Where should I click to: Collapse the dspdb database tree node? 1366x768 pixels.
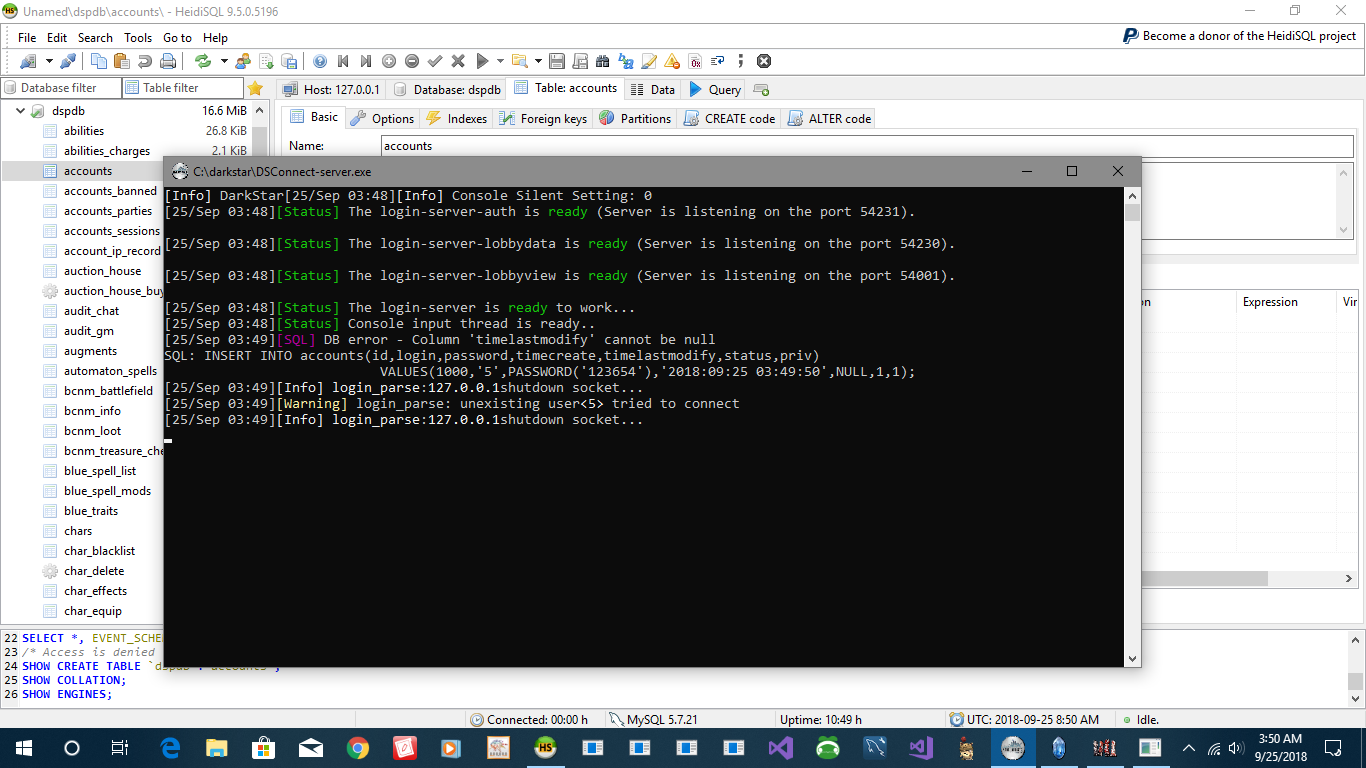(19, 111)
